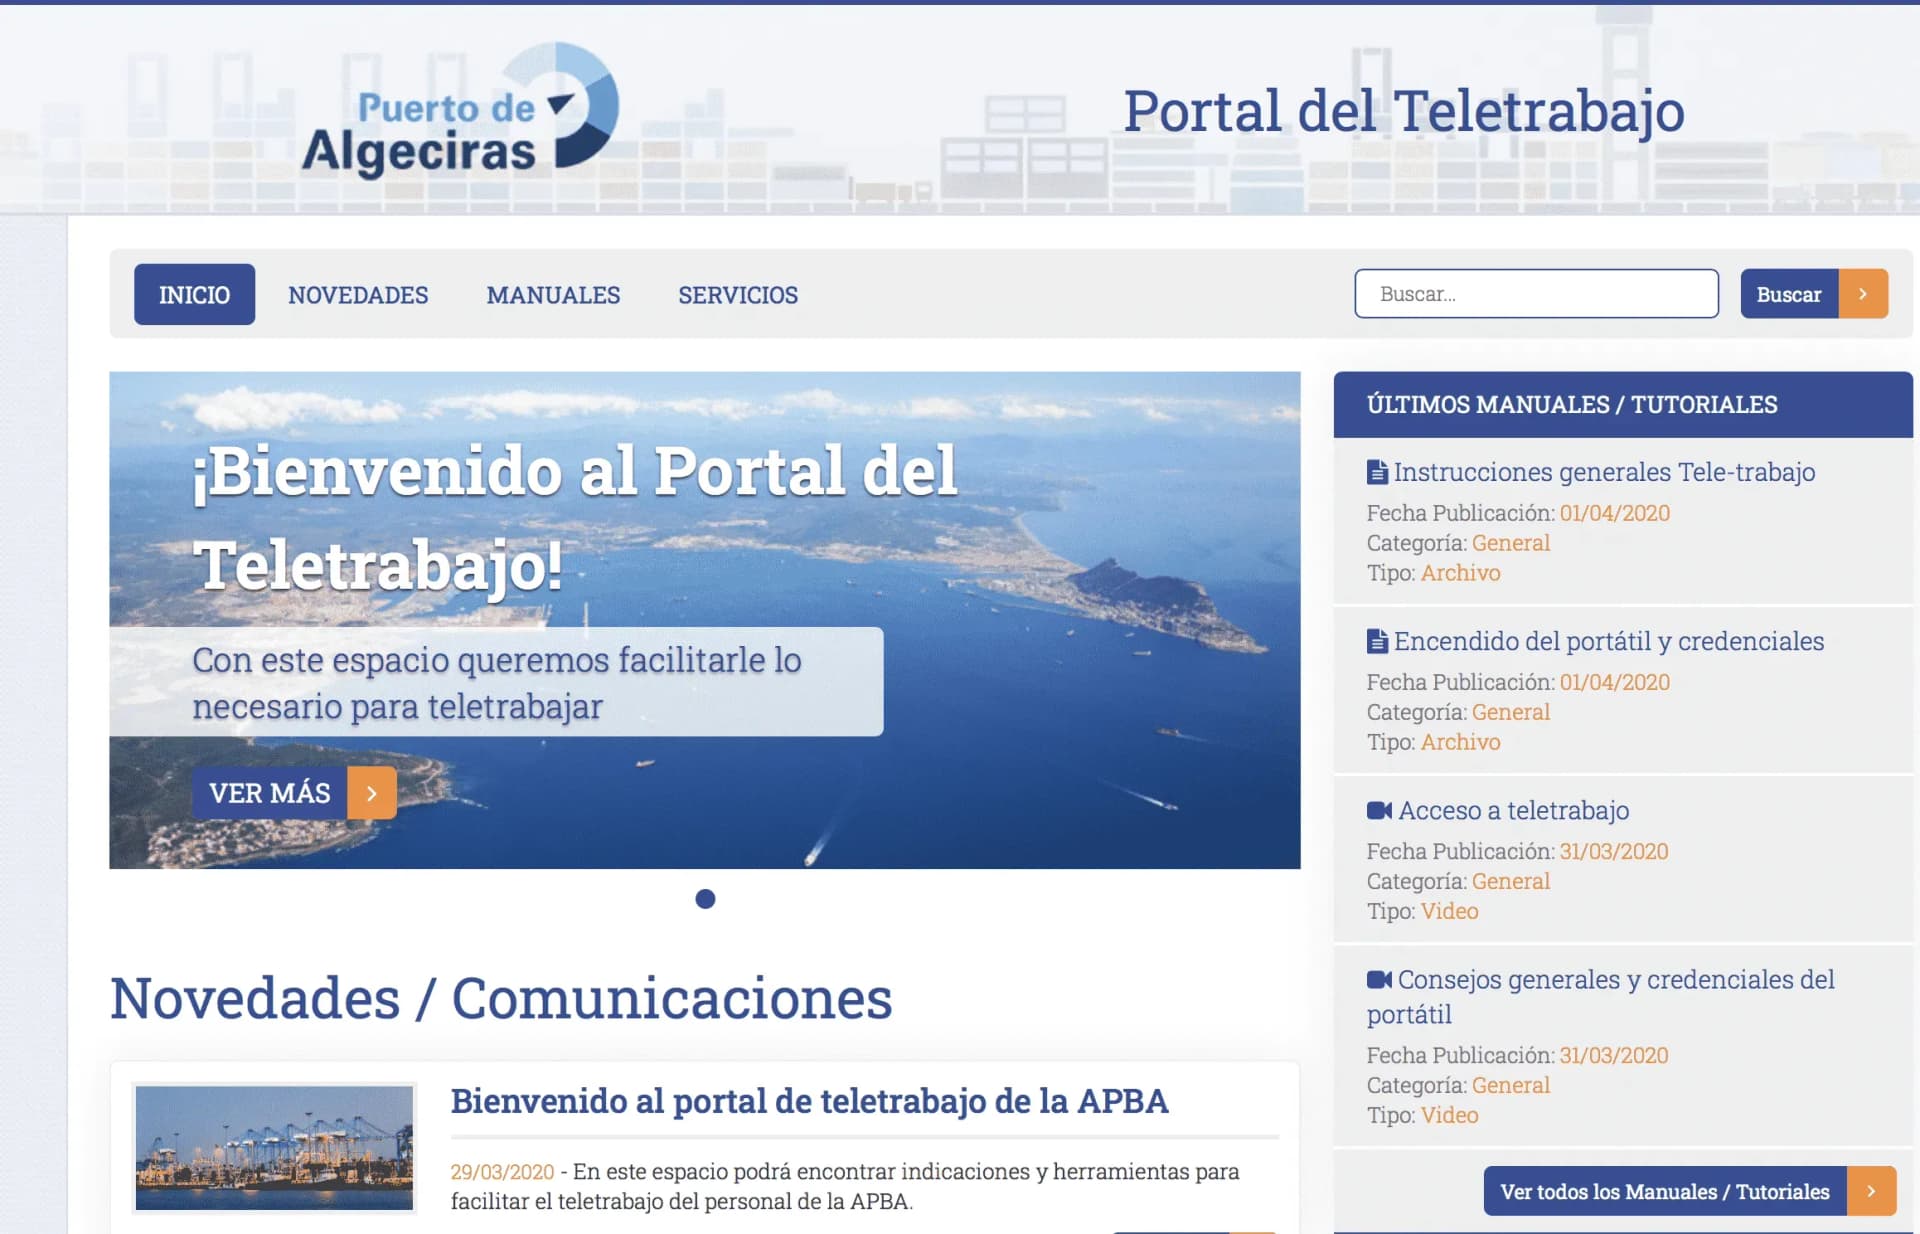Go to the INICIO tab
The image size is (1920, 1234).
[194, 294]
